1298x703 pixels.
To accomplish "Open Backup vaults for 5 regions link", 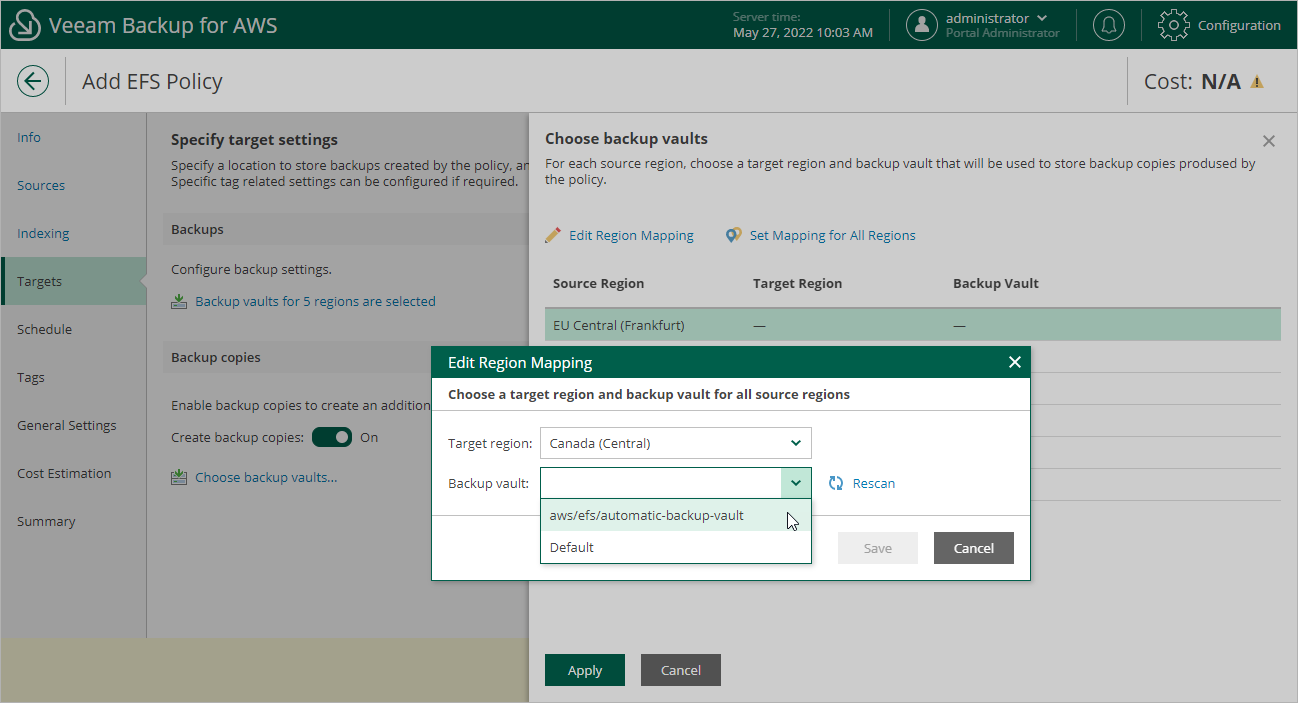I will point(315,301).
